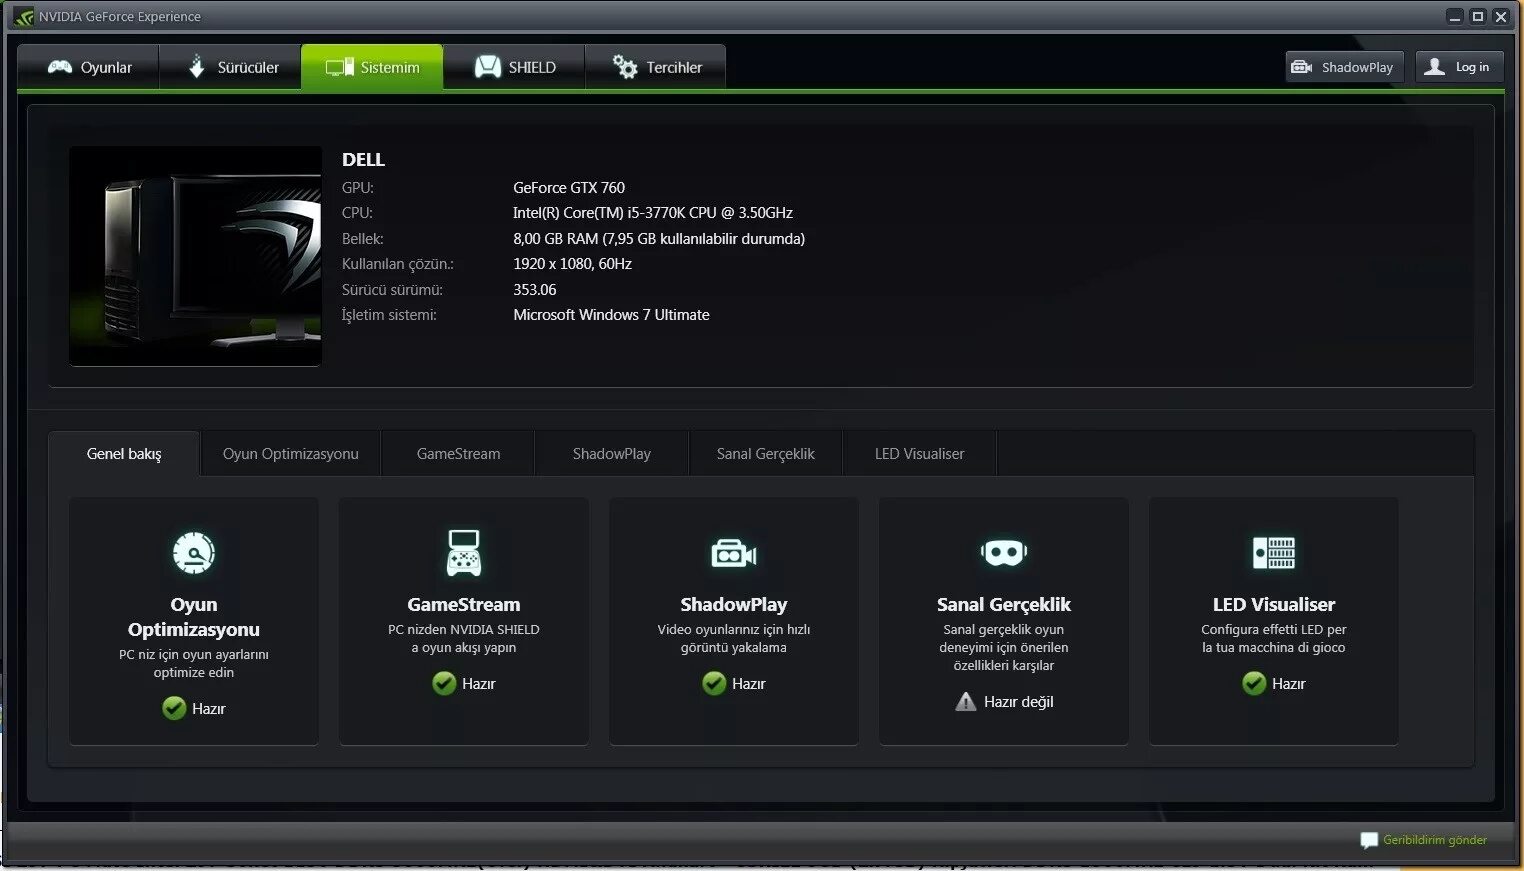
Task: Click green checkmark under GameStream card
Action: point(444,683)
